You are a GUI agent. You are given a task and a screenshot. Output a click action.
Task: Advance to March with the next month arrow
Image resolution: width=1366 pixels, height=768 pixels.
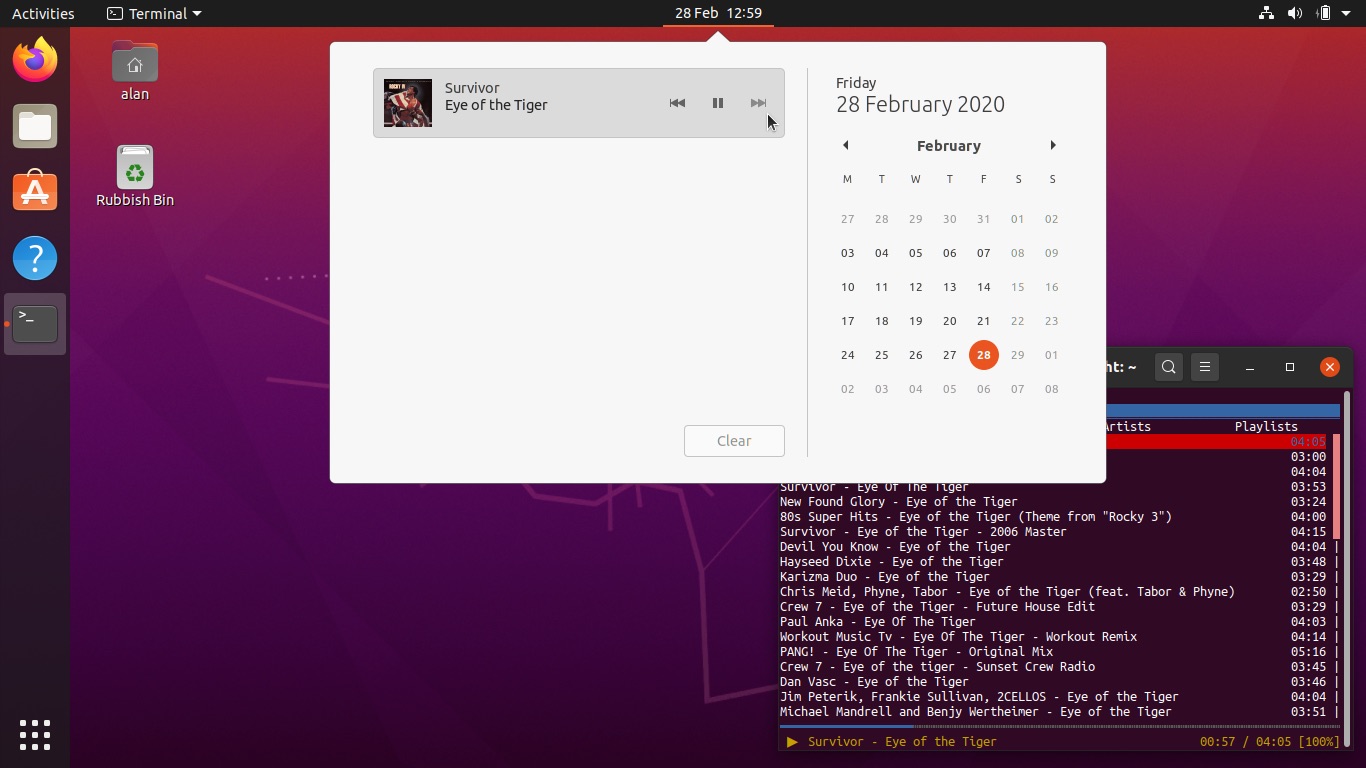pyautogui.click(x=1052, y=145)
